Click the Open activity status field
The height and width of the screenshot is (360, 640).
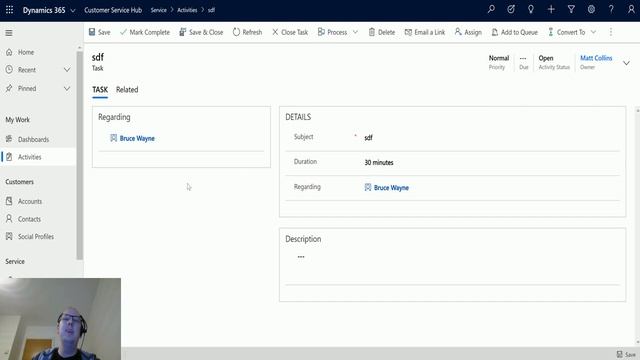coord(554,62)
